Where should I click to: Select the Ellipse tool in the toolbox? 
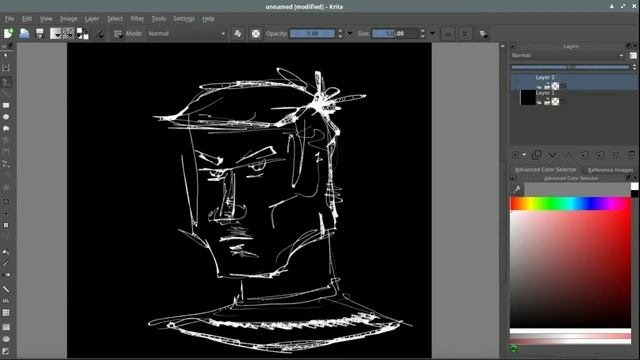pos(6,117)
